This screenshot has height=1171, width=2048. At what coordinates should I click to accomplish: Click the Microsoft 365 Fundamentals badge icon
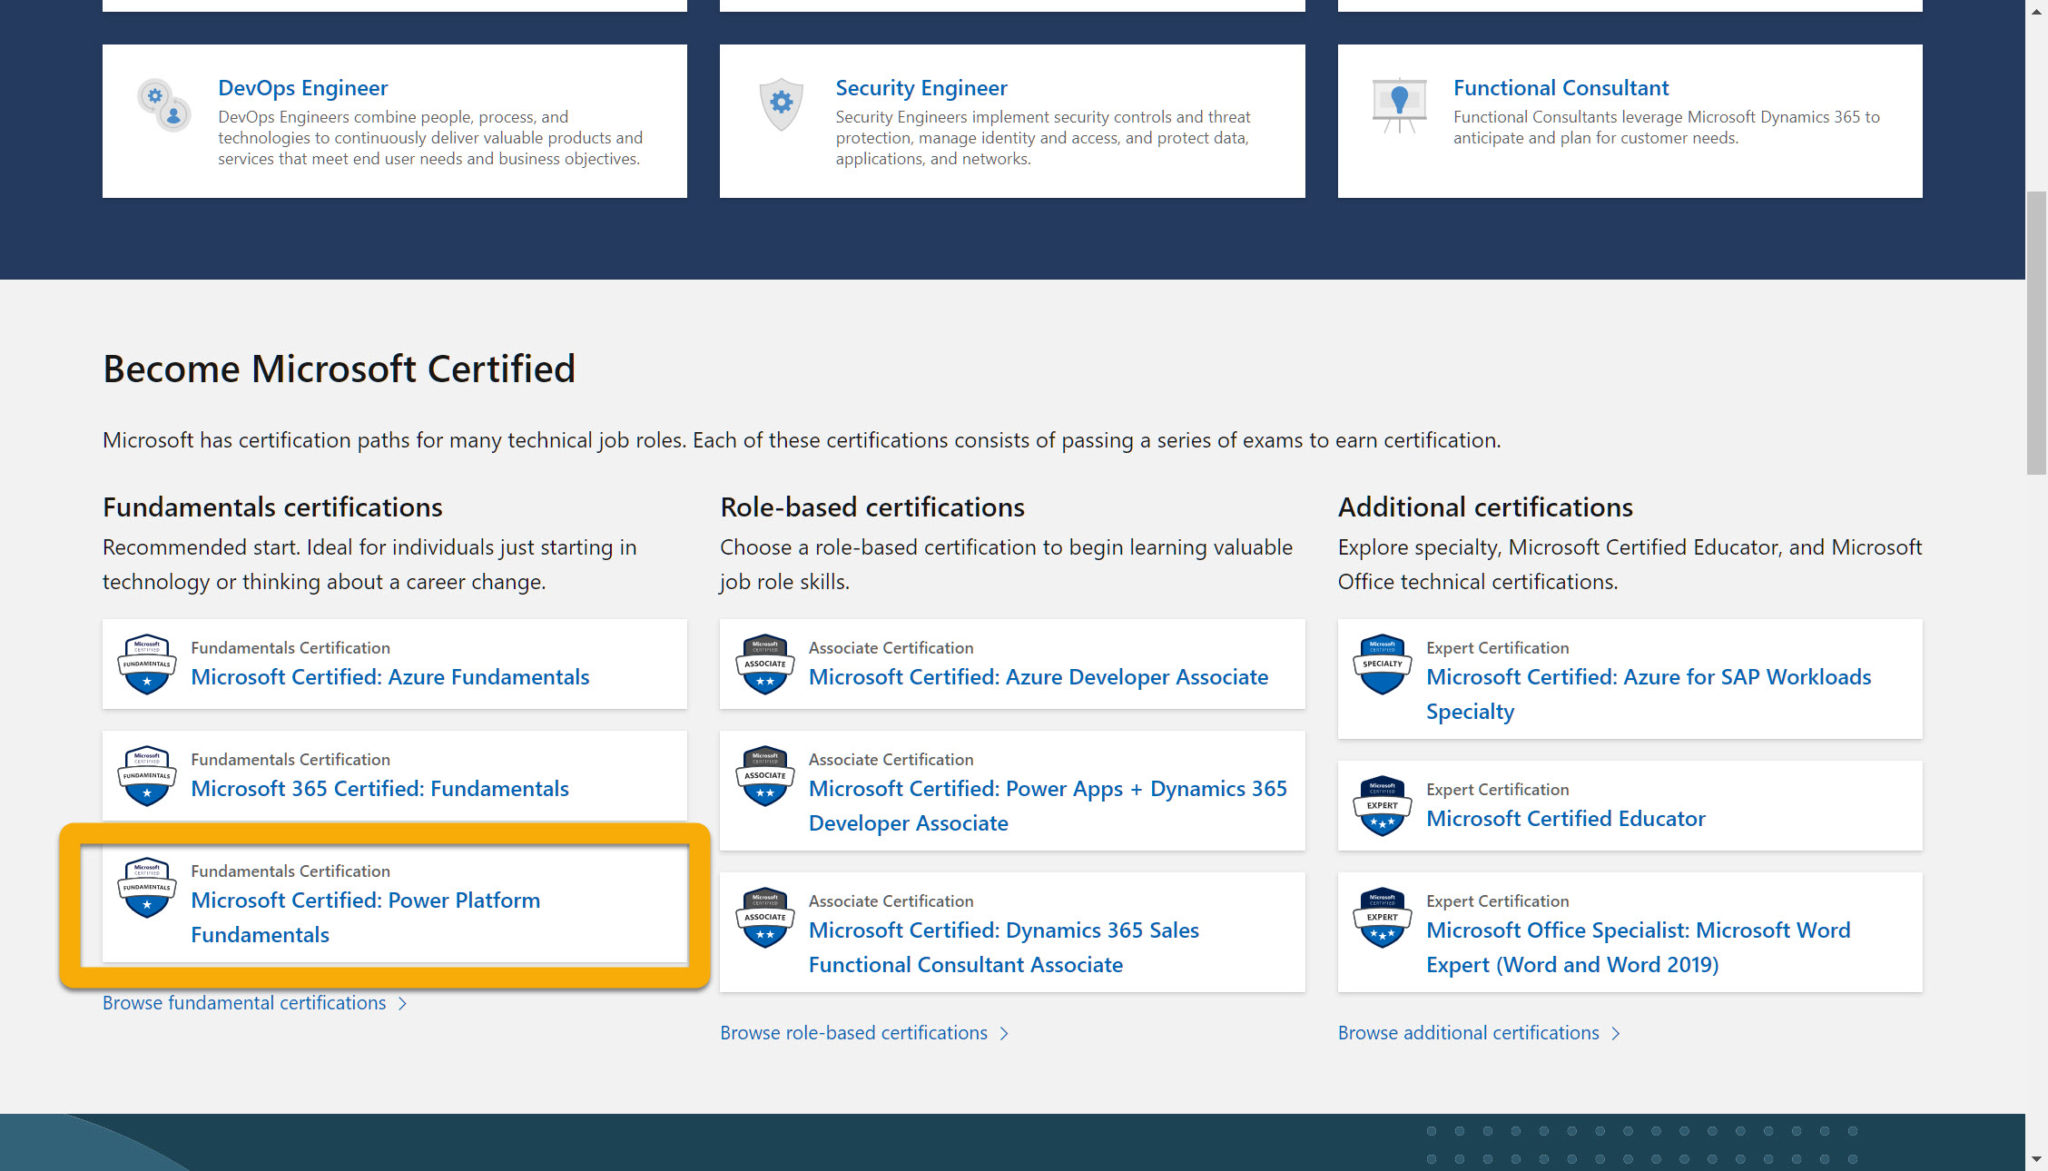[147, 776]
